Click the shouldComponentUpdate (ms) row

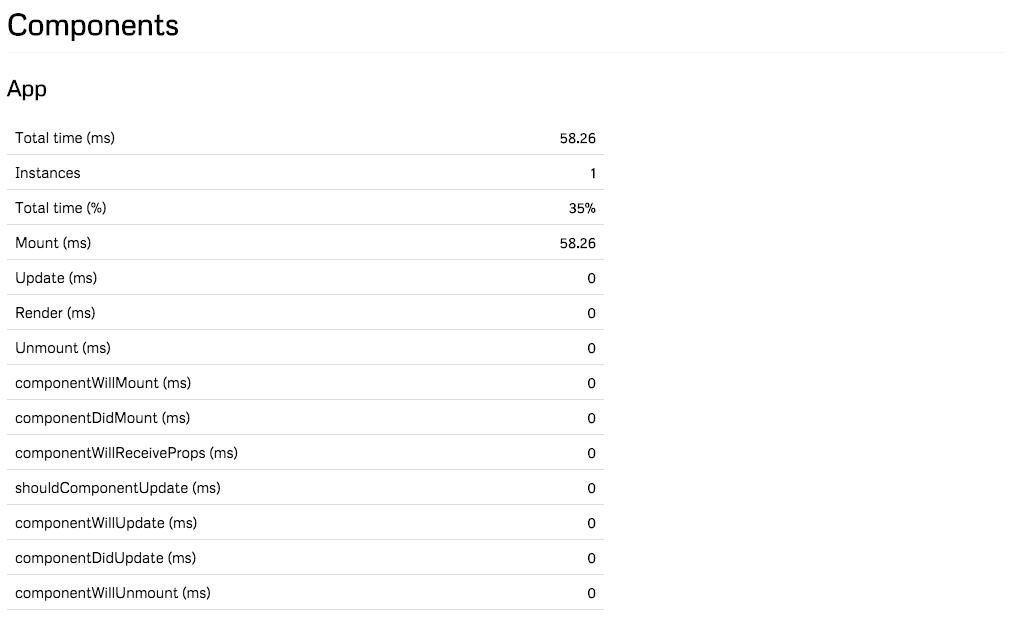305,487
